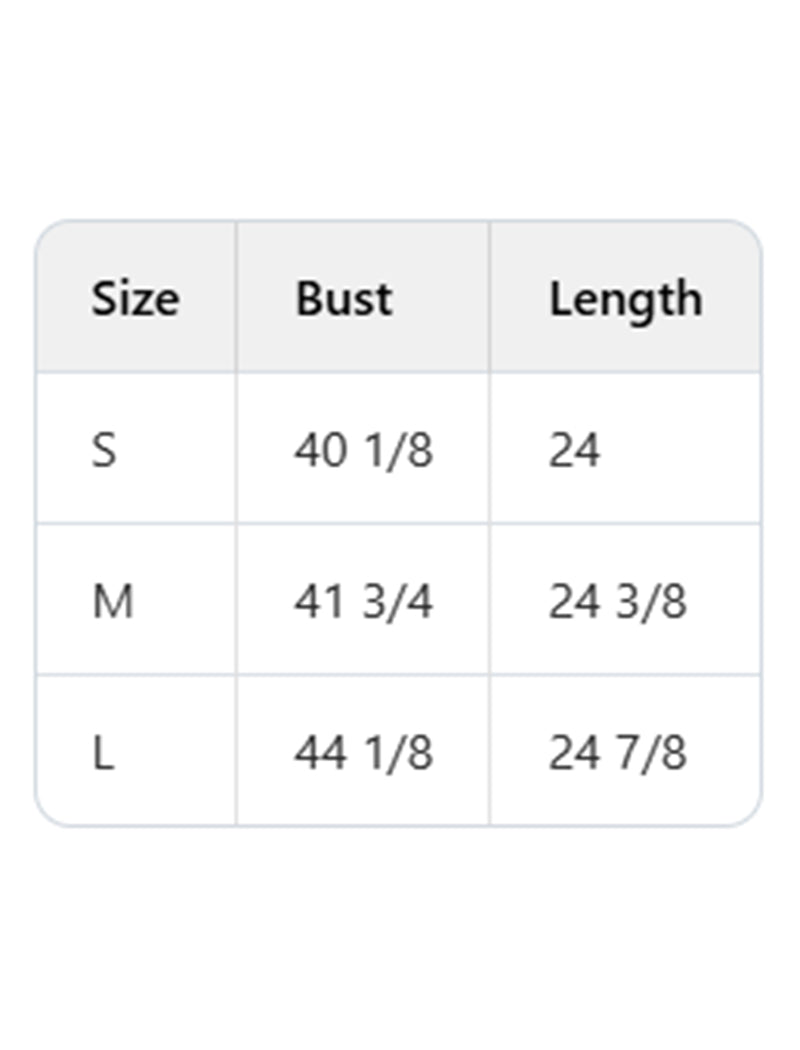Pick the 24 7/8 length value
The width and height of the screenshot is (800, 1050).
point(617,753)
